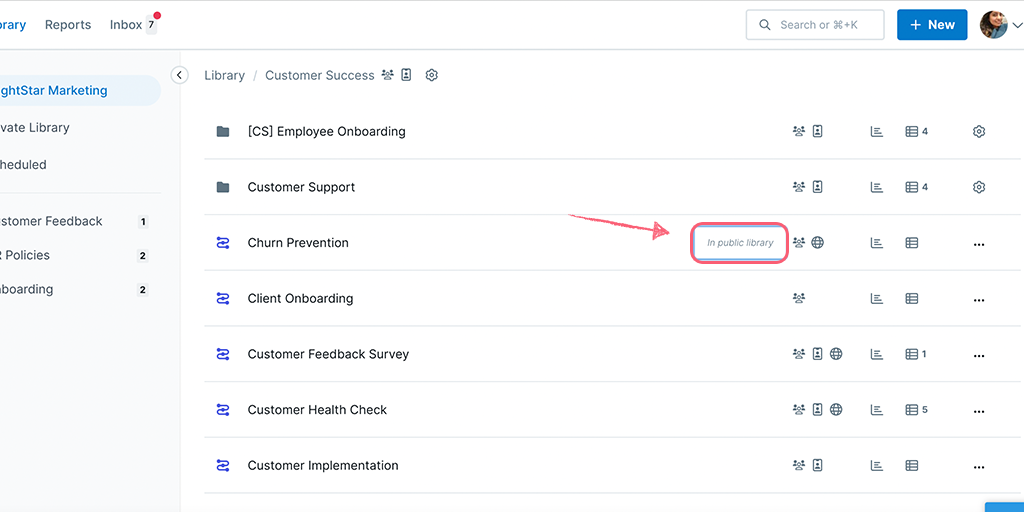
Task: Open data table icon for Customer Feedback Survey
Action: [x=912, y=354]
